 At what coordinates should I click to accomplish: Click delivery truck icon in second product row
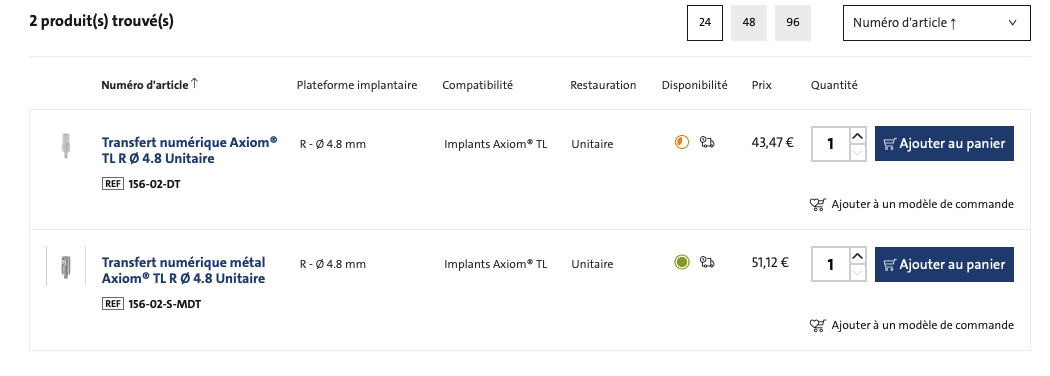pos(707,262)
